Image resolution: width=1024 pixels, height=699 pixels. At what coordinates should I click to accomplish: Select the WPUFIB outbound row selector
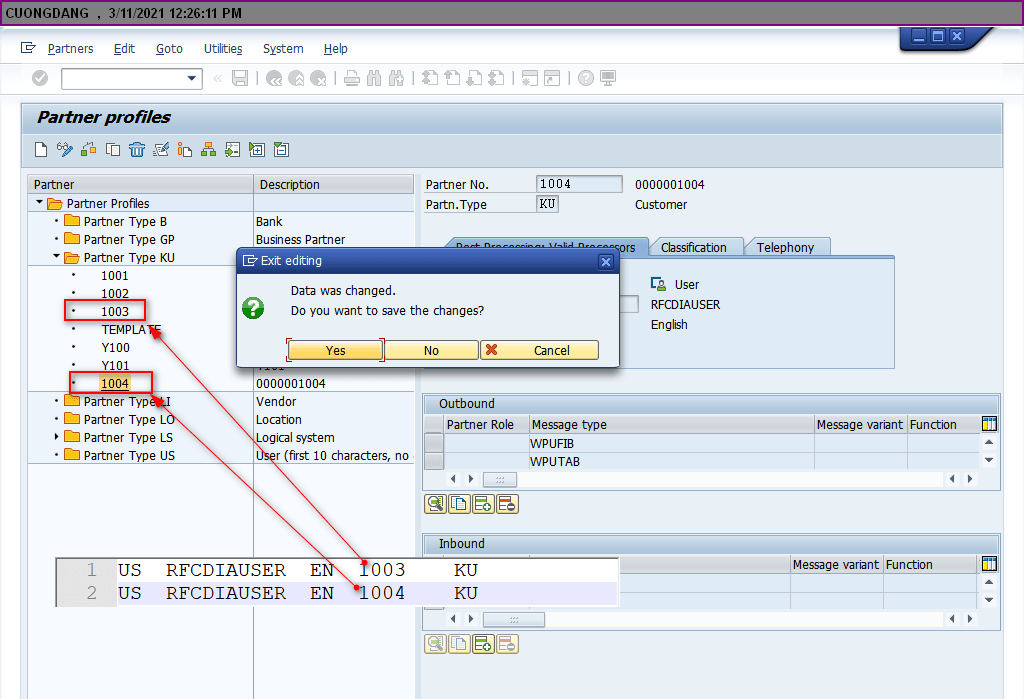(x=434, y=443)
